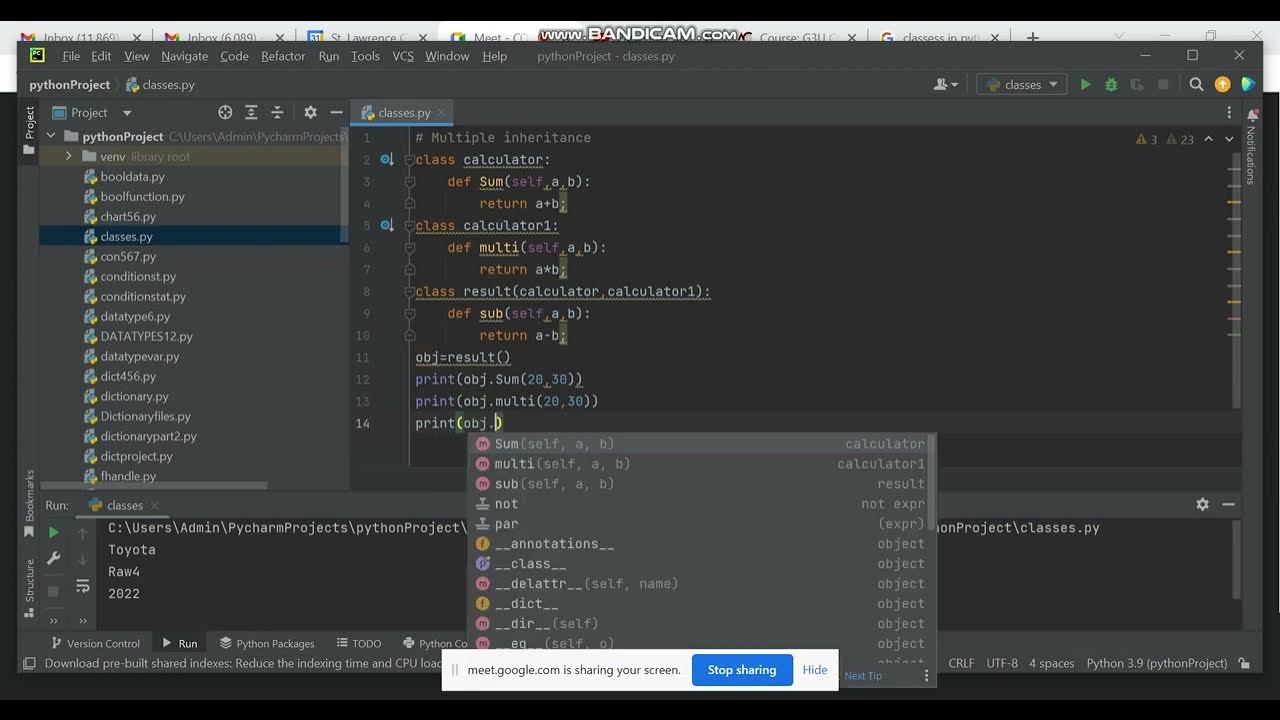
Task: Open the user account dropdown in toolbar
Action: pos(946,85)
